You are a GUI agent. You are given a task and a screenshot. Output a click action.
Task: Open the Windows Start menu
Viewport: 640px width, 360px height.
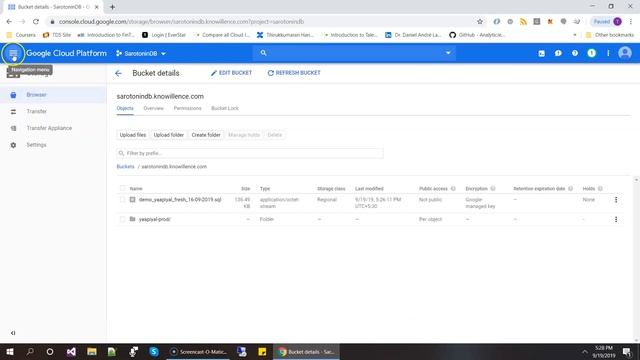click(x=10, y=351)
